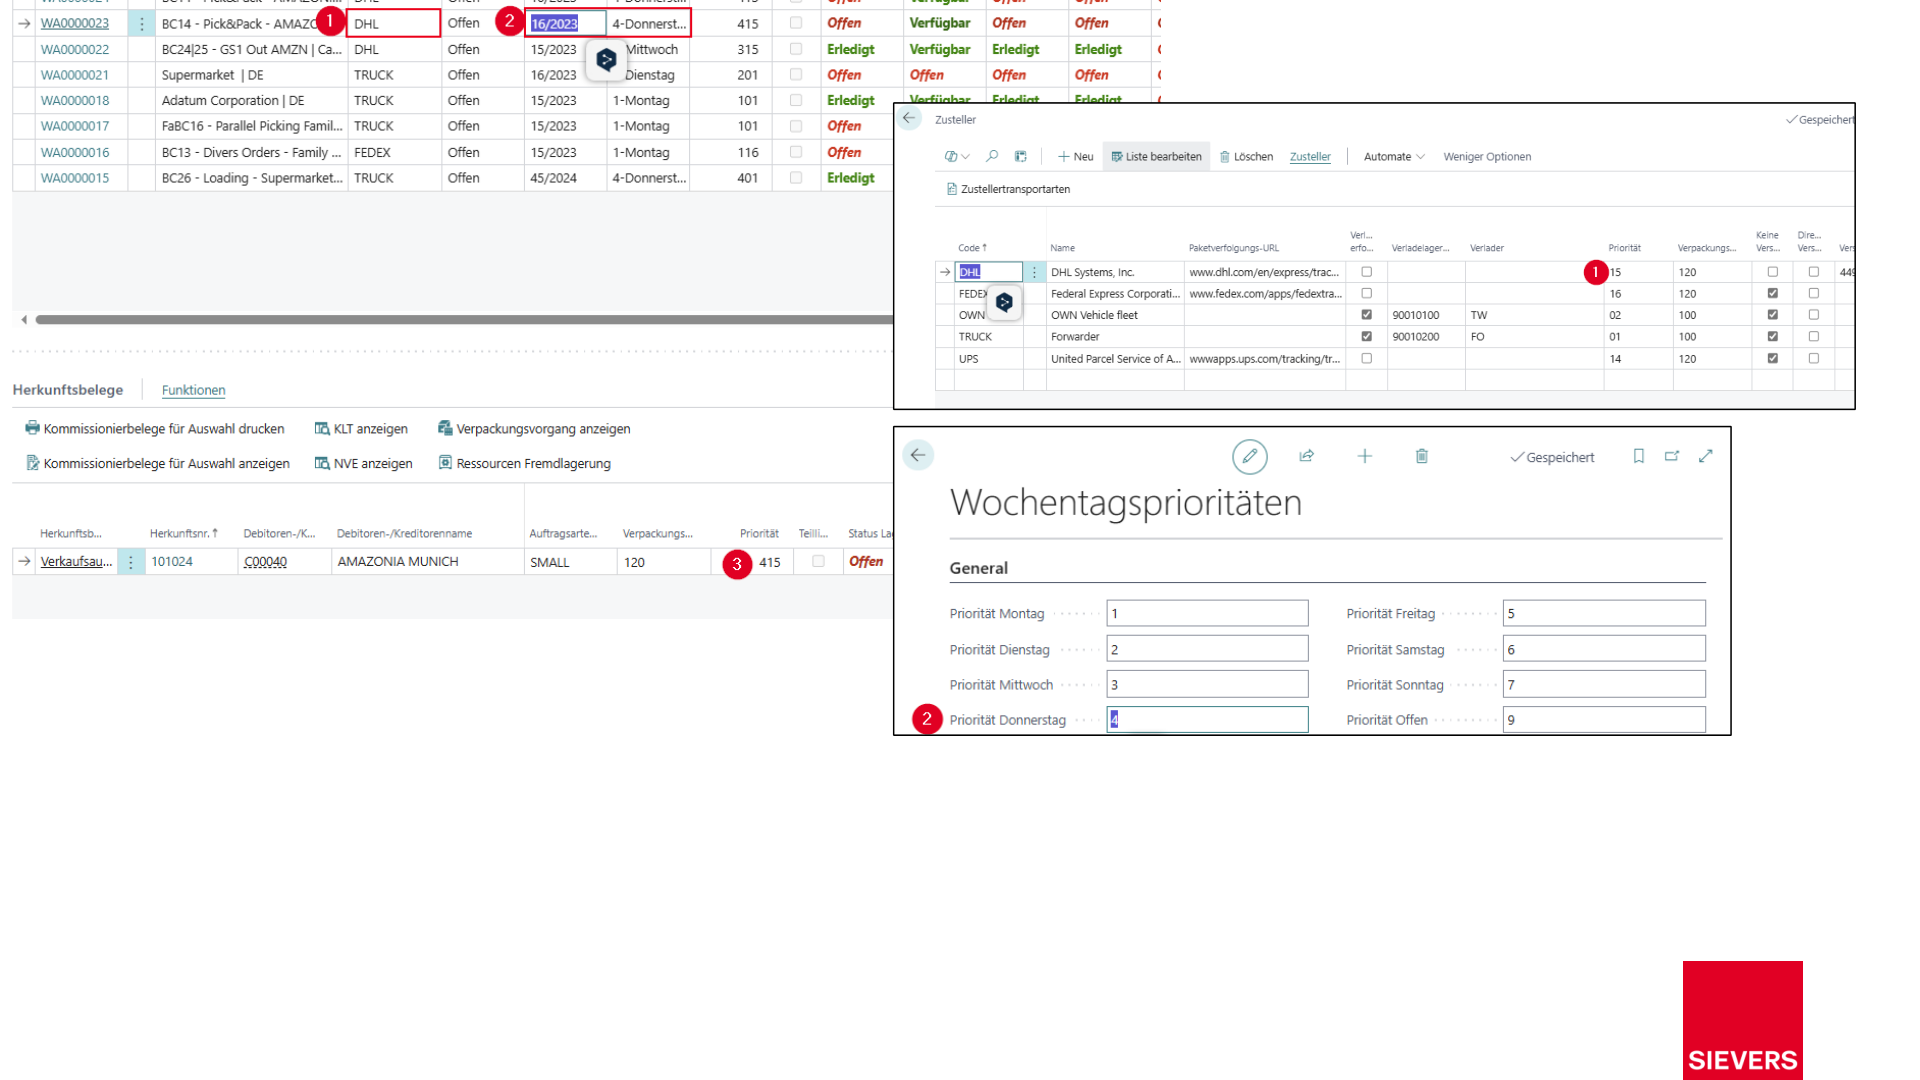Click Kommissionierbelege für Auswahl anzeigen
Image resolution: width=1920 pixels, height=1080 pixels.
coord(157,463)
